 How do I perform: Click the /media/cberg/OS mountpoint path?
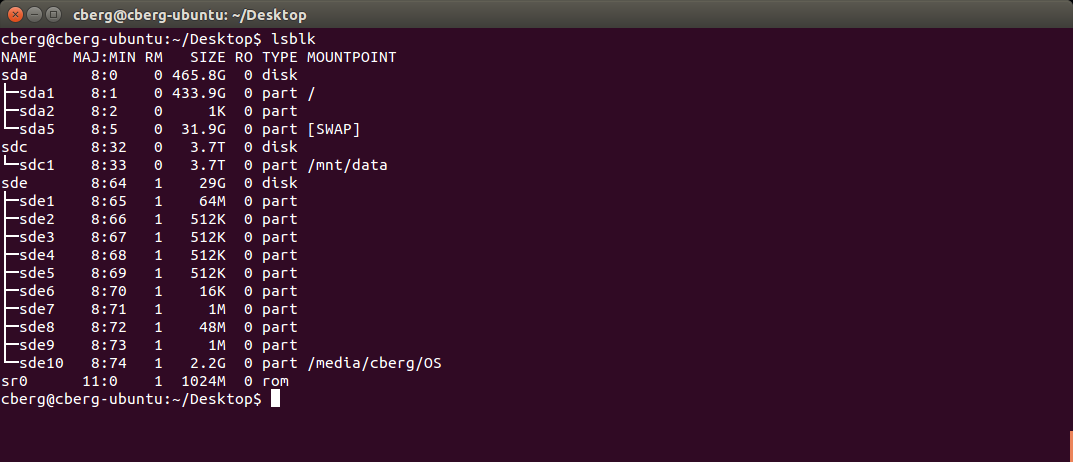(x=374, y=363)
